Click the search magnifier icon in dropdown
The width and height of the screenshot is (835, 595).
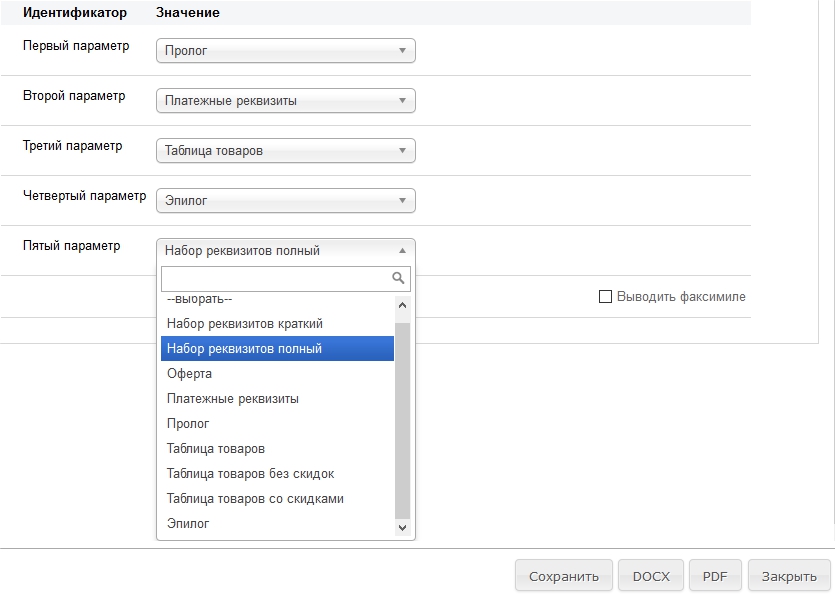click(398, 278)
